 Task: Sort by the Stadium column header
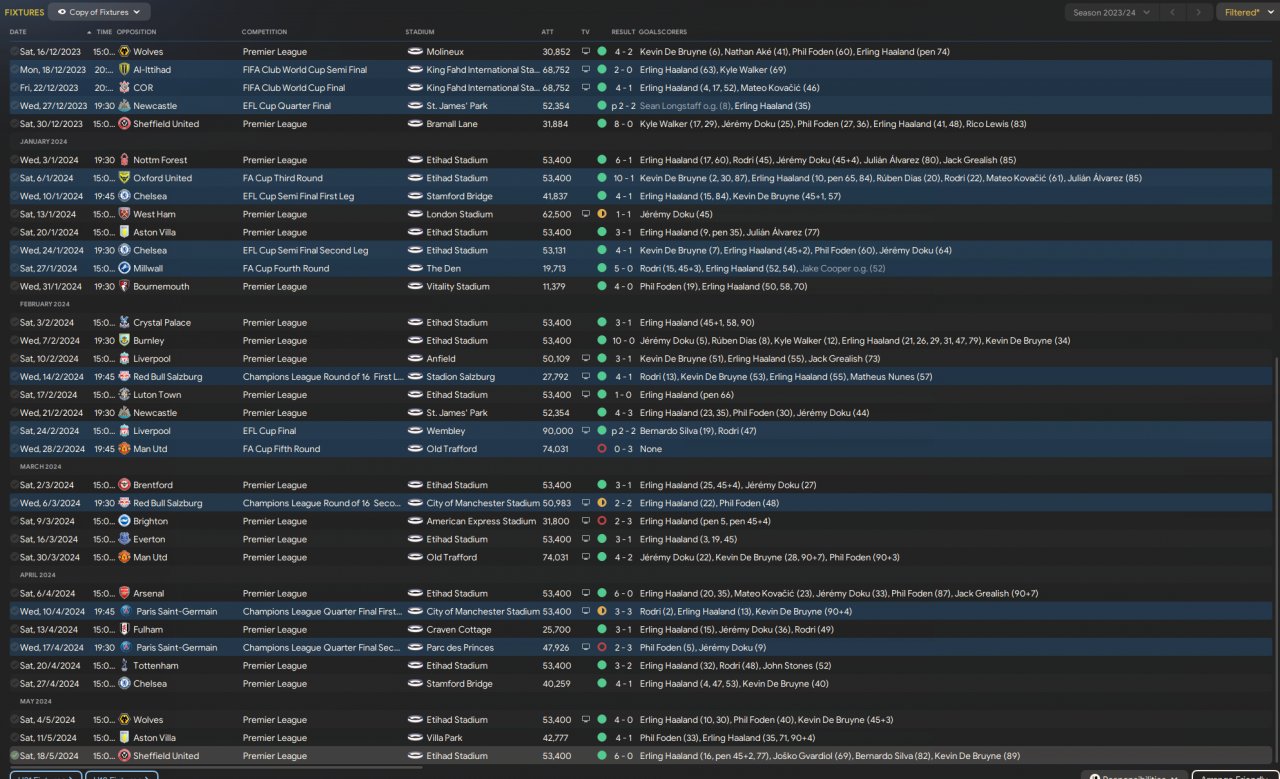pyautogui.click(x=420, y=32)
